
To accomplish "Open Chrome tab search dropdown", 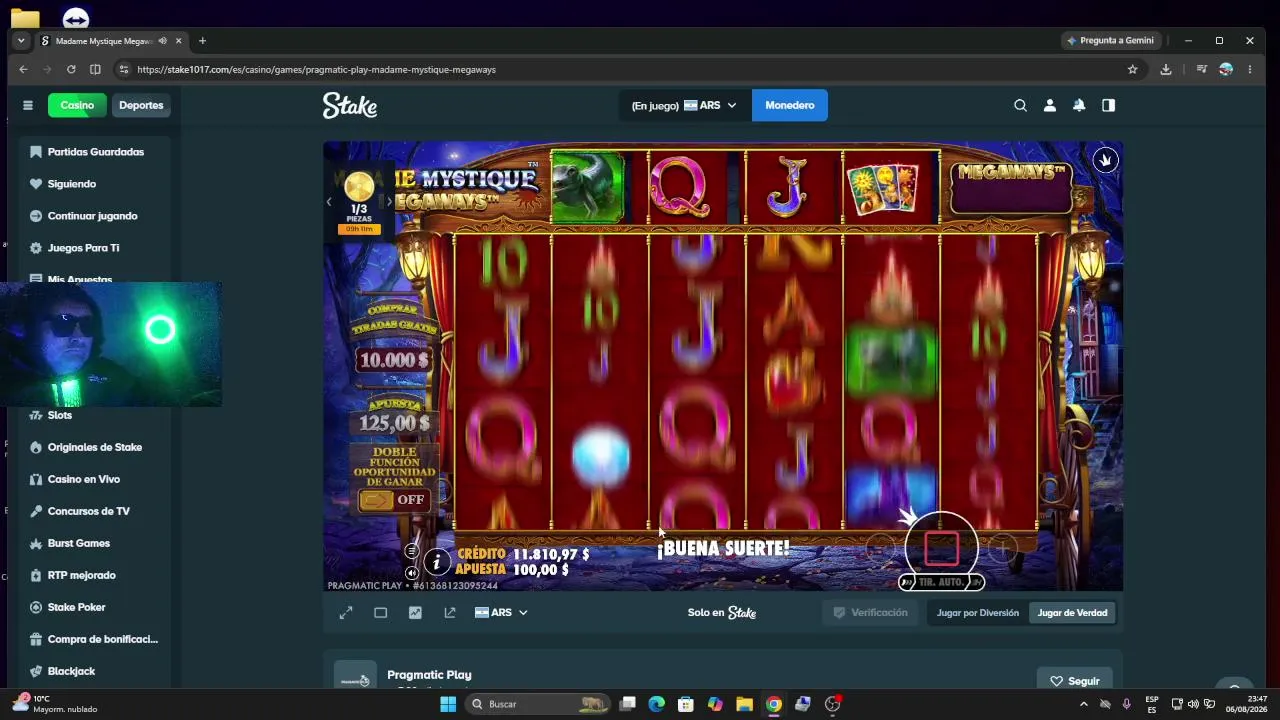I will click(x=21, y=41).
